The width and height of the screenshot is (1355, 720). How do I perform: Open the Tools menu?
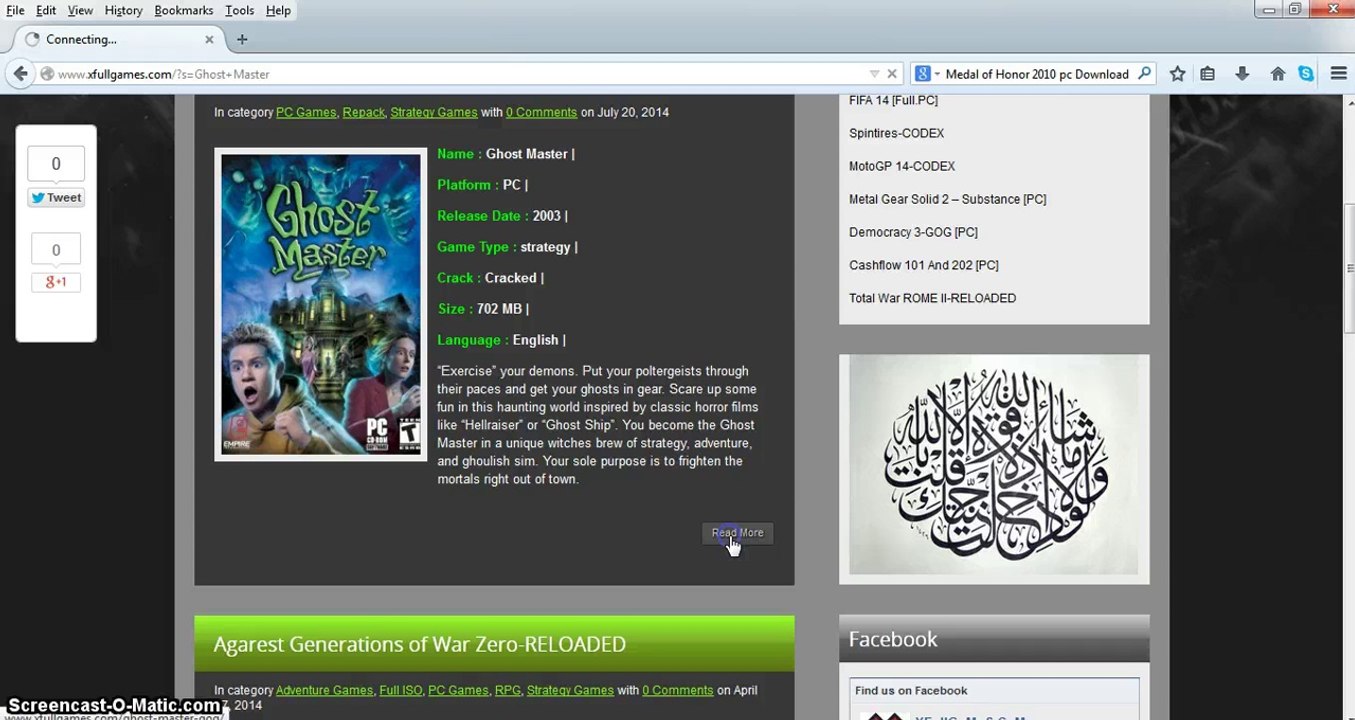(x=239, y=10)
